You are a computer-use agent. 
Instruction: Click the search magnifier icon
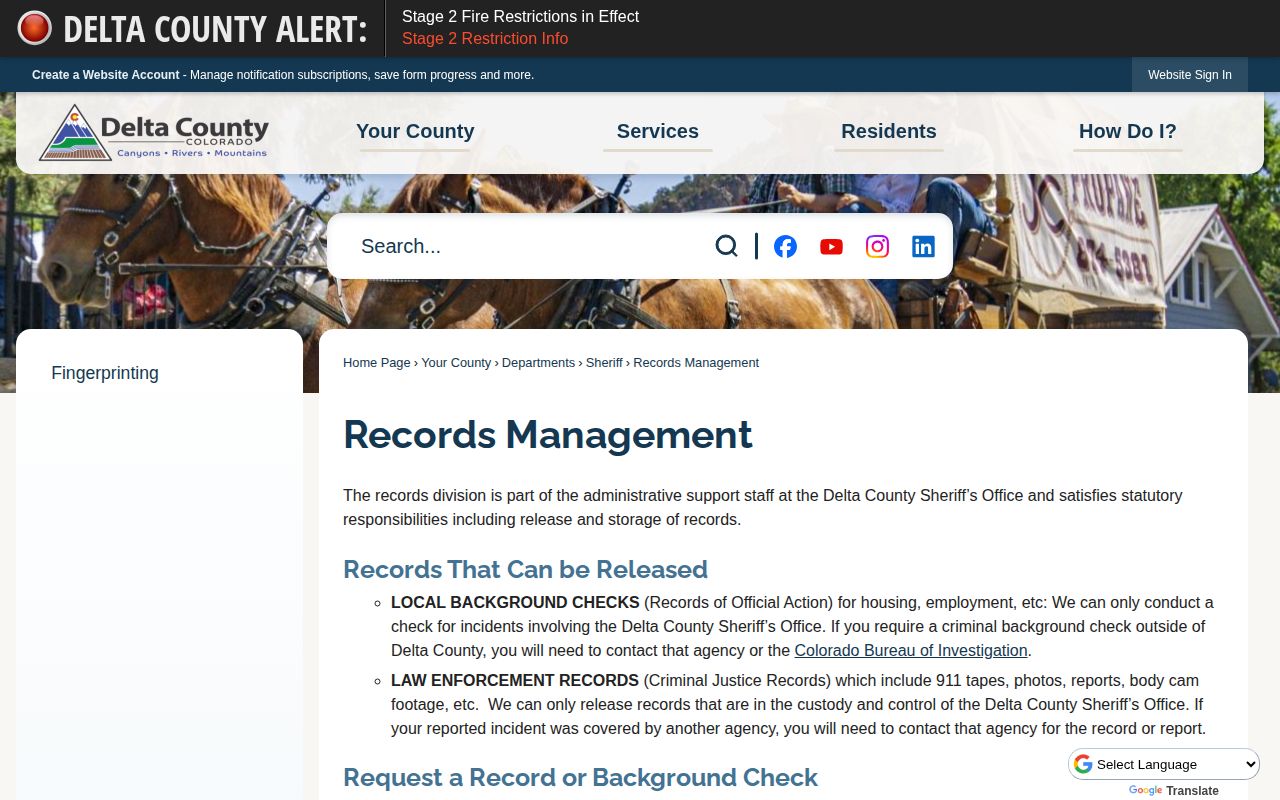727,246
